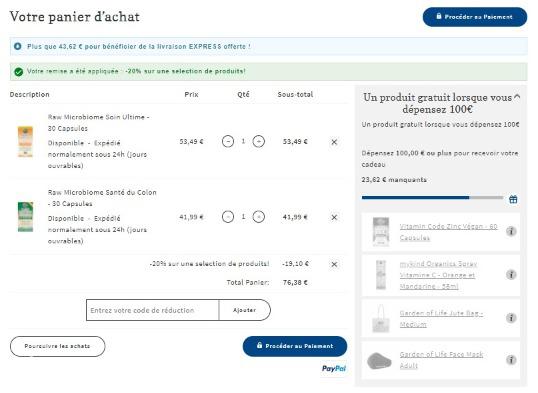Click the Vitamin Code Zinc product image

(x=381, y=232)
